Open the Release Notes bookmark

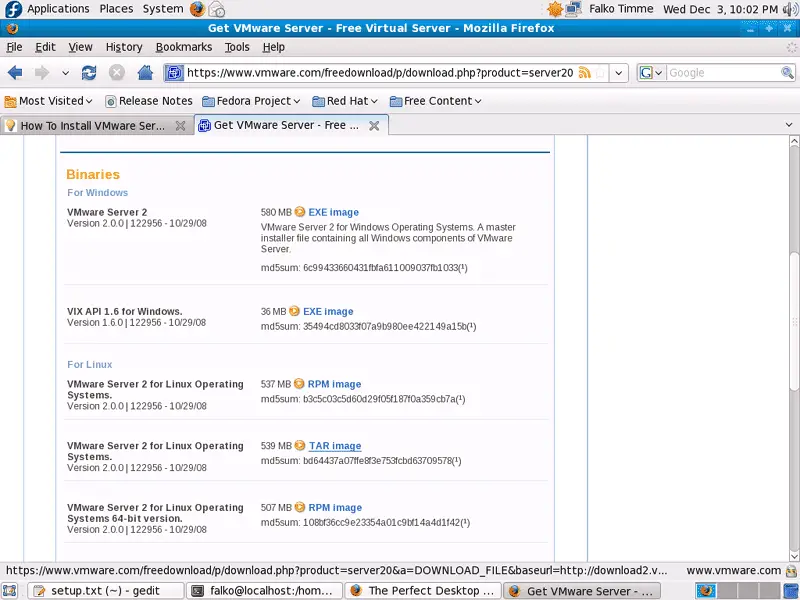149,101
